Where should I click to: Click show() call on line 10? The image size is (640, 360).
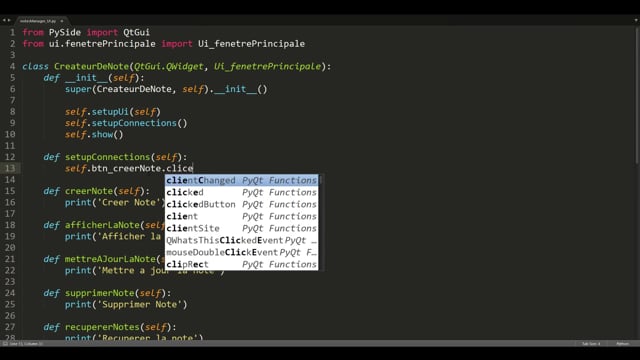(x=107, y=134)
